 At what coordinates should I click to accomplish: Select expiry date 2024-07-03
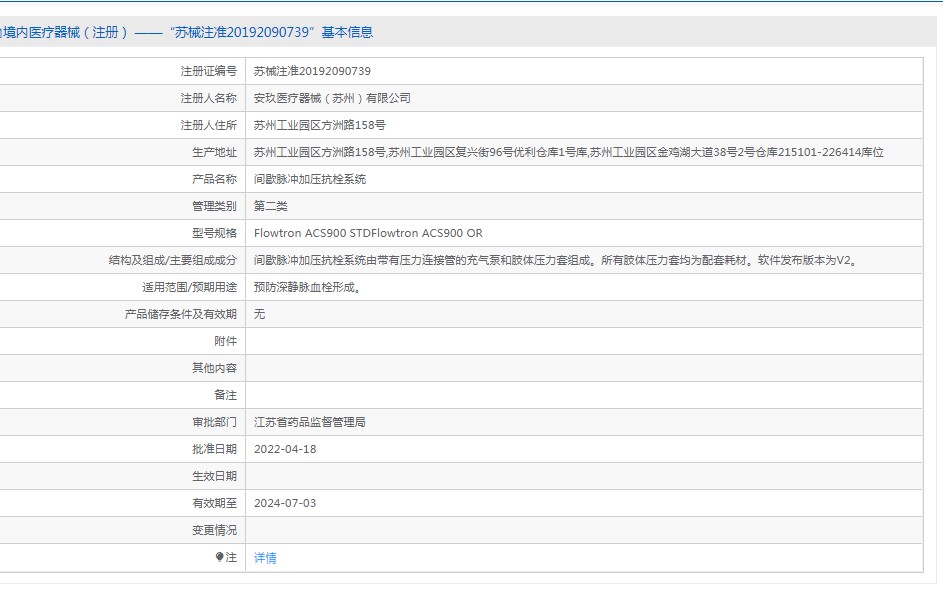click(285, 503)
